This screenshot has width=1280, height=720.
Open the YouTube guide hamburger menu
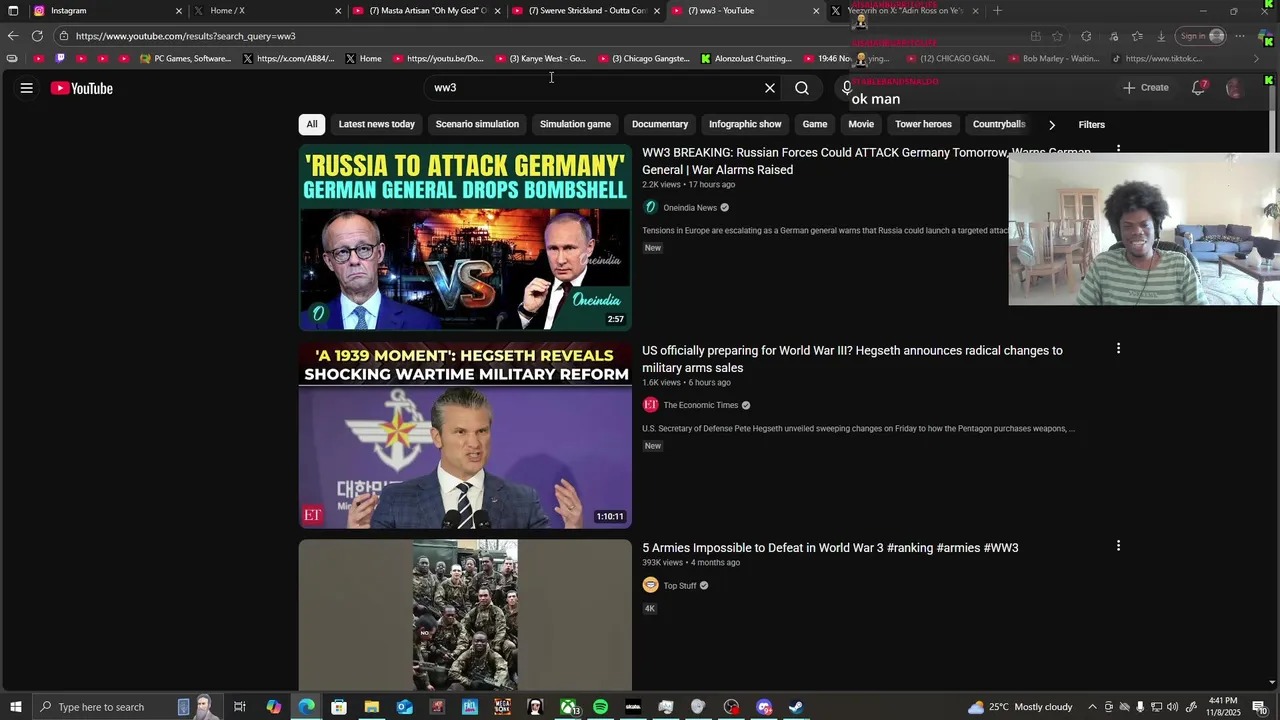27,88
